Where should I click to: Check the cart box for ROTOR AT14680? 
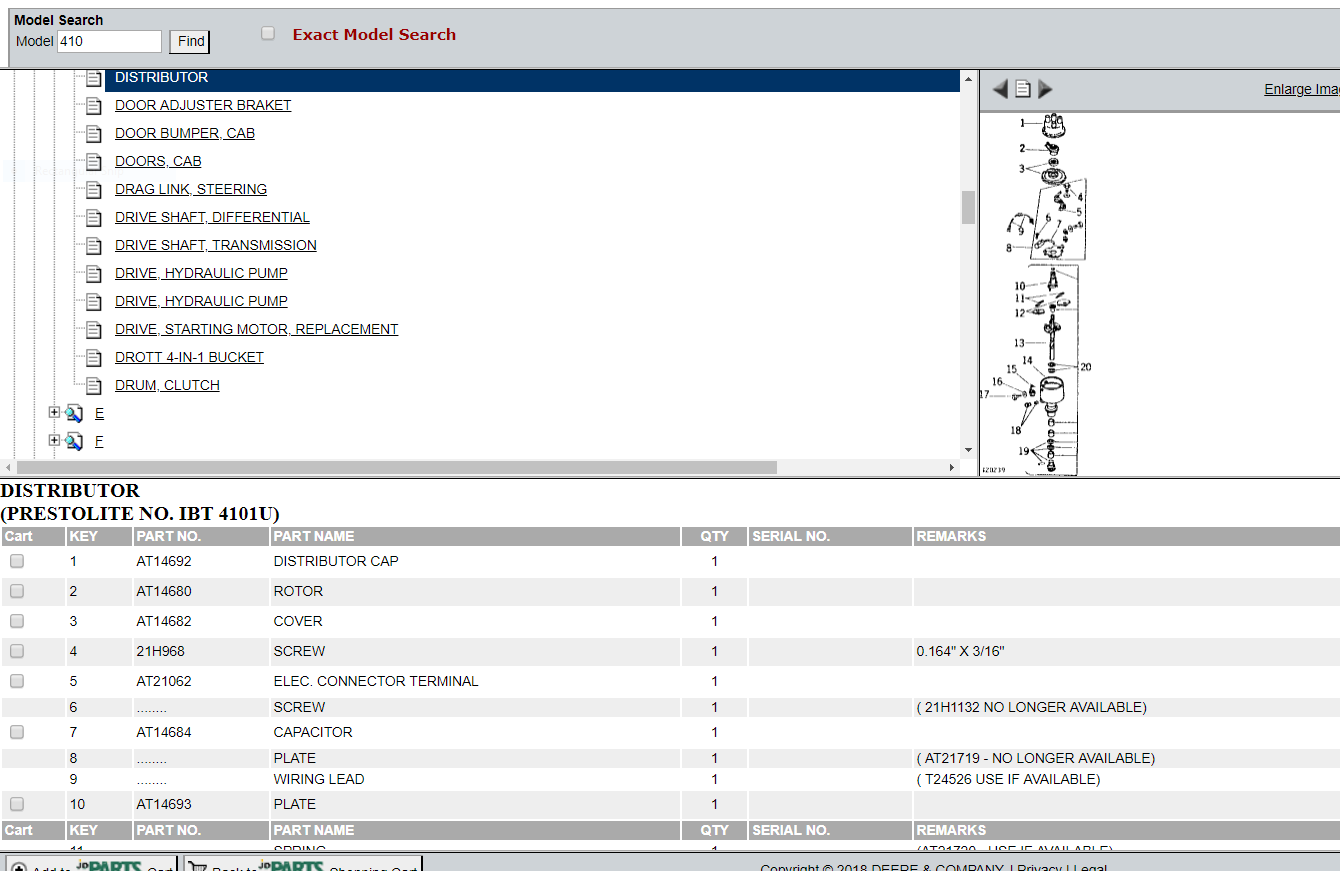click(x=17, y=591)
